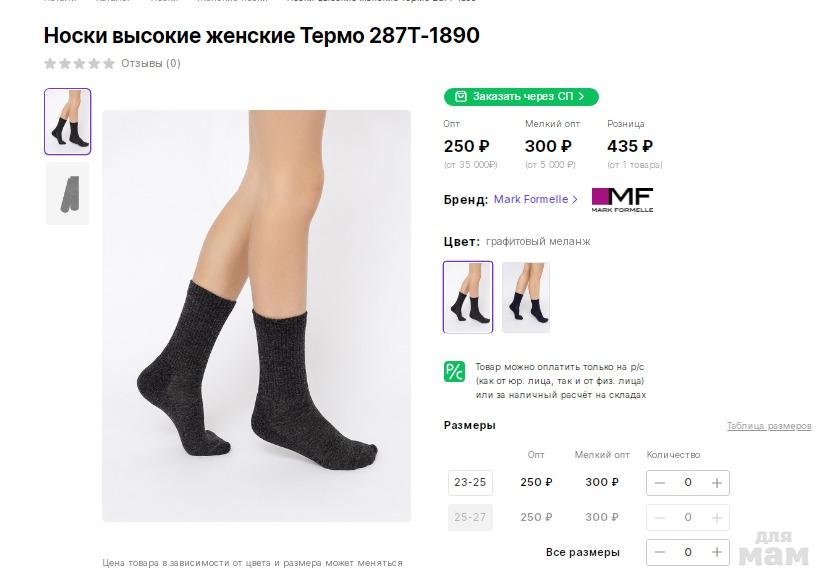Show the first product thumbnail with legs
The height and width of the screenshot is (580, 824).
point(67,122)
